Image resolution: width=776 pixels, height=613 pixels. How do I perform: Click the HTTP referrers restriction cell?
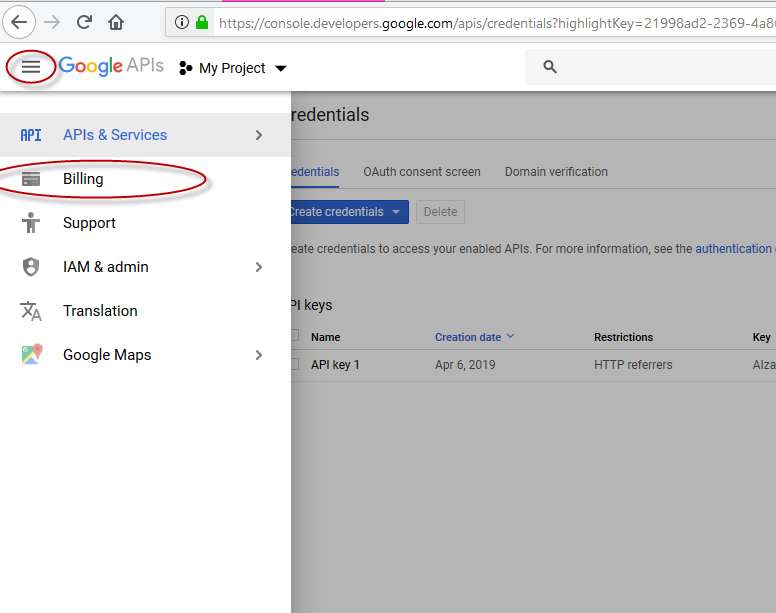coord(633,365)
